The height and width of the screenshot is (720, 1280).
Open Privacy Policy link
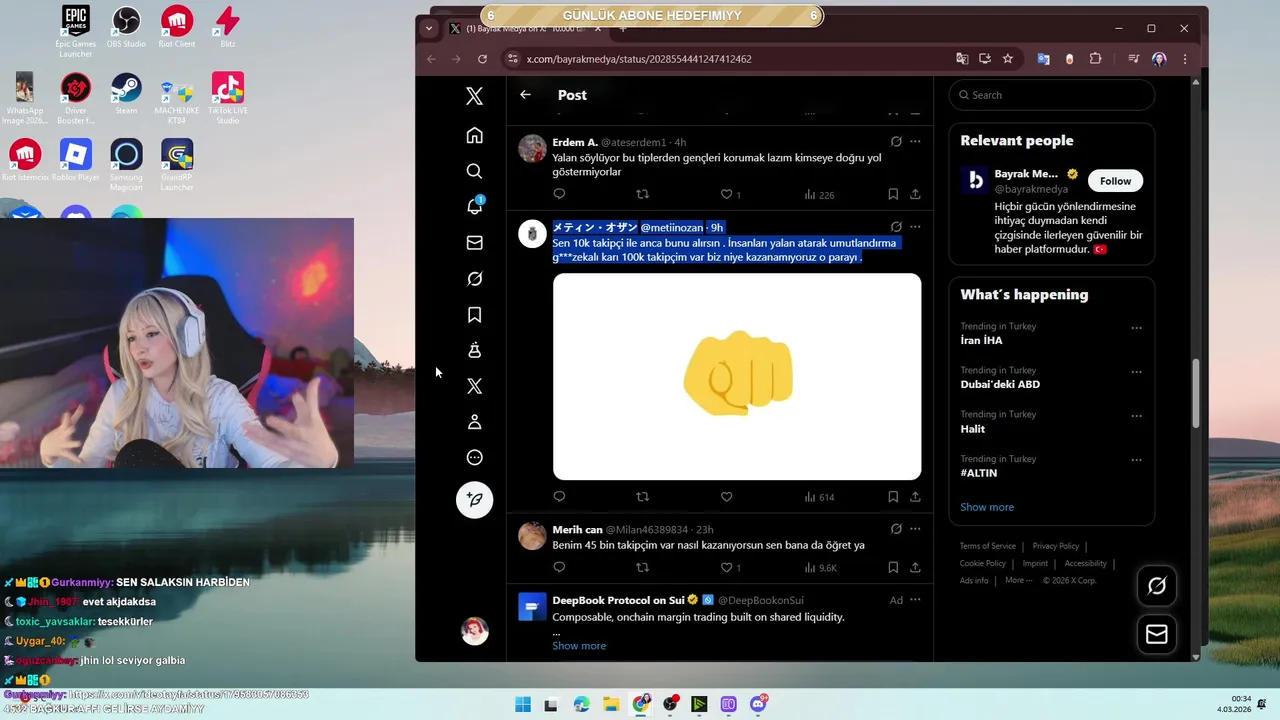pyautogui.click(x=1055, y=546)
